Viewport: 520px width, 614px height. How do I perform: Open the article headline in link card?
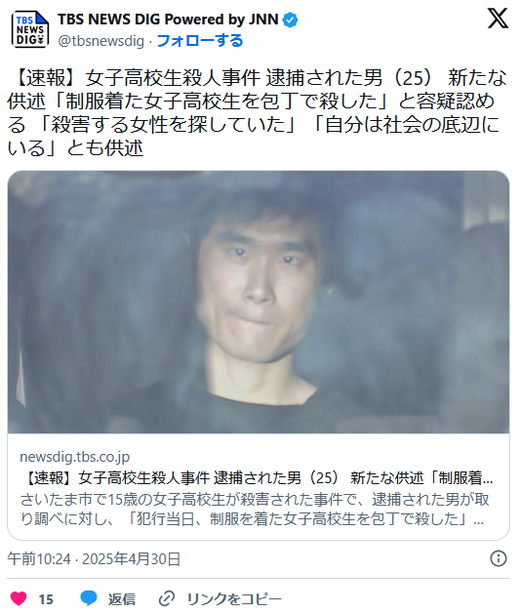tap(257, 478)
